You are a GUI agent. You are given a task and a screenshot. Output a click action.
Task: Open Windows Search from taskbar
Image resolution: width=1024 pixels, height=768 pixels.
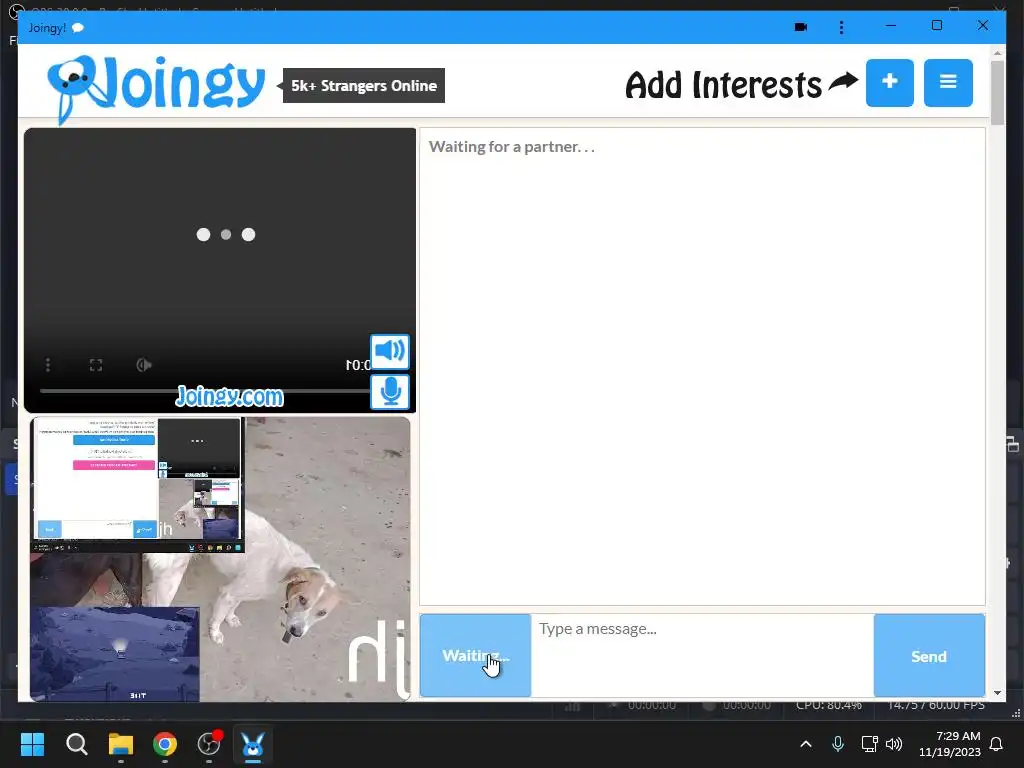coord(76,744)
